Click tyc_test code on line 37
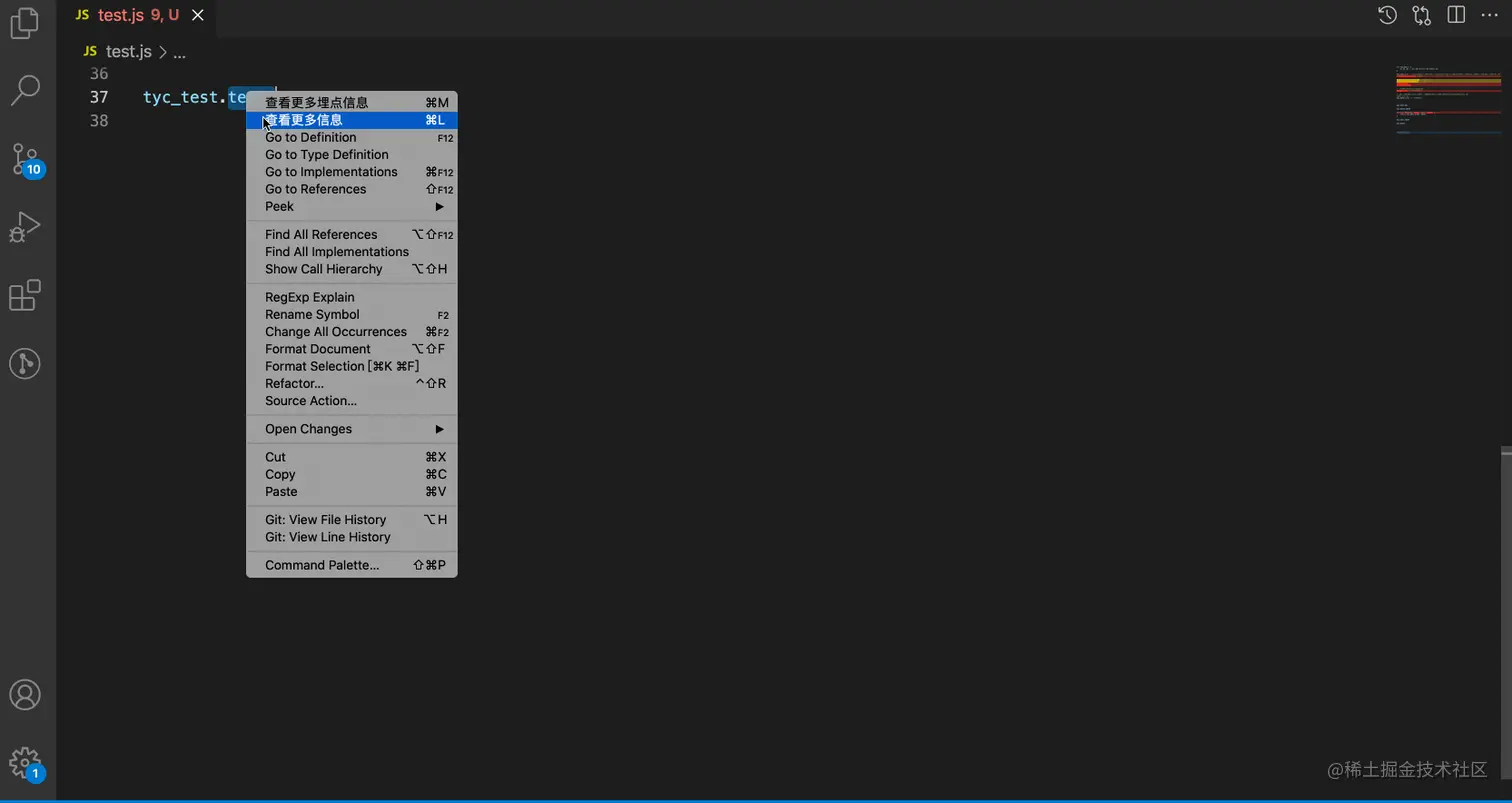Image resolution: width=1512 pixels, height=803 pixels. pos(181,97)
